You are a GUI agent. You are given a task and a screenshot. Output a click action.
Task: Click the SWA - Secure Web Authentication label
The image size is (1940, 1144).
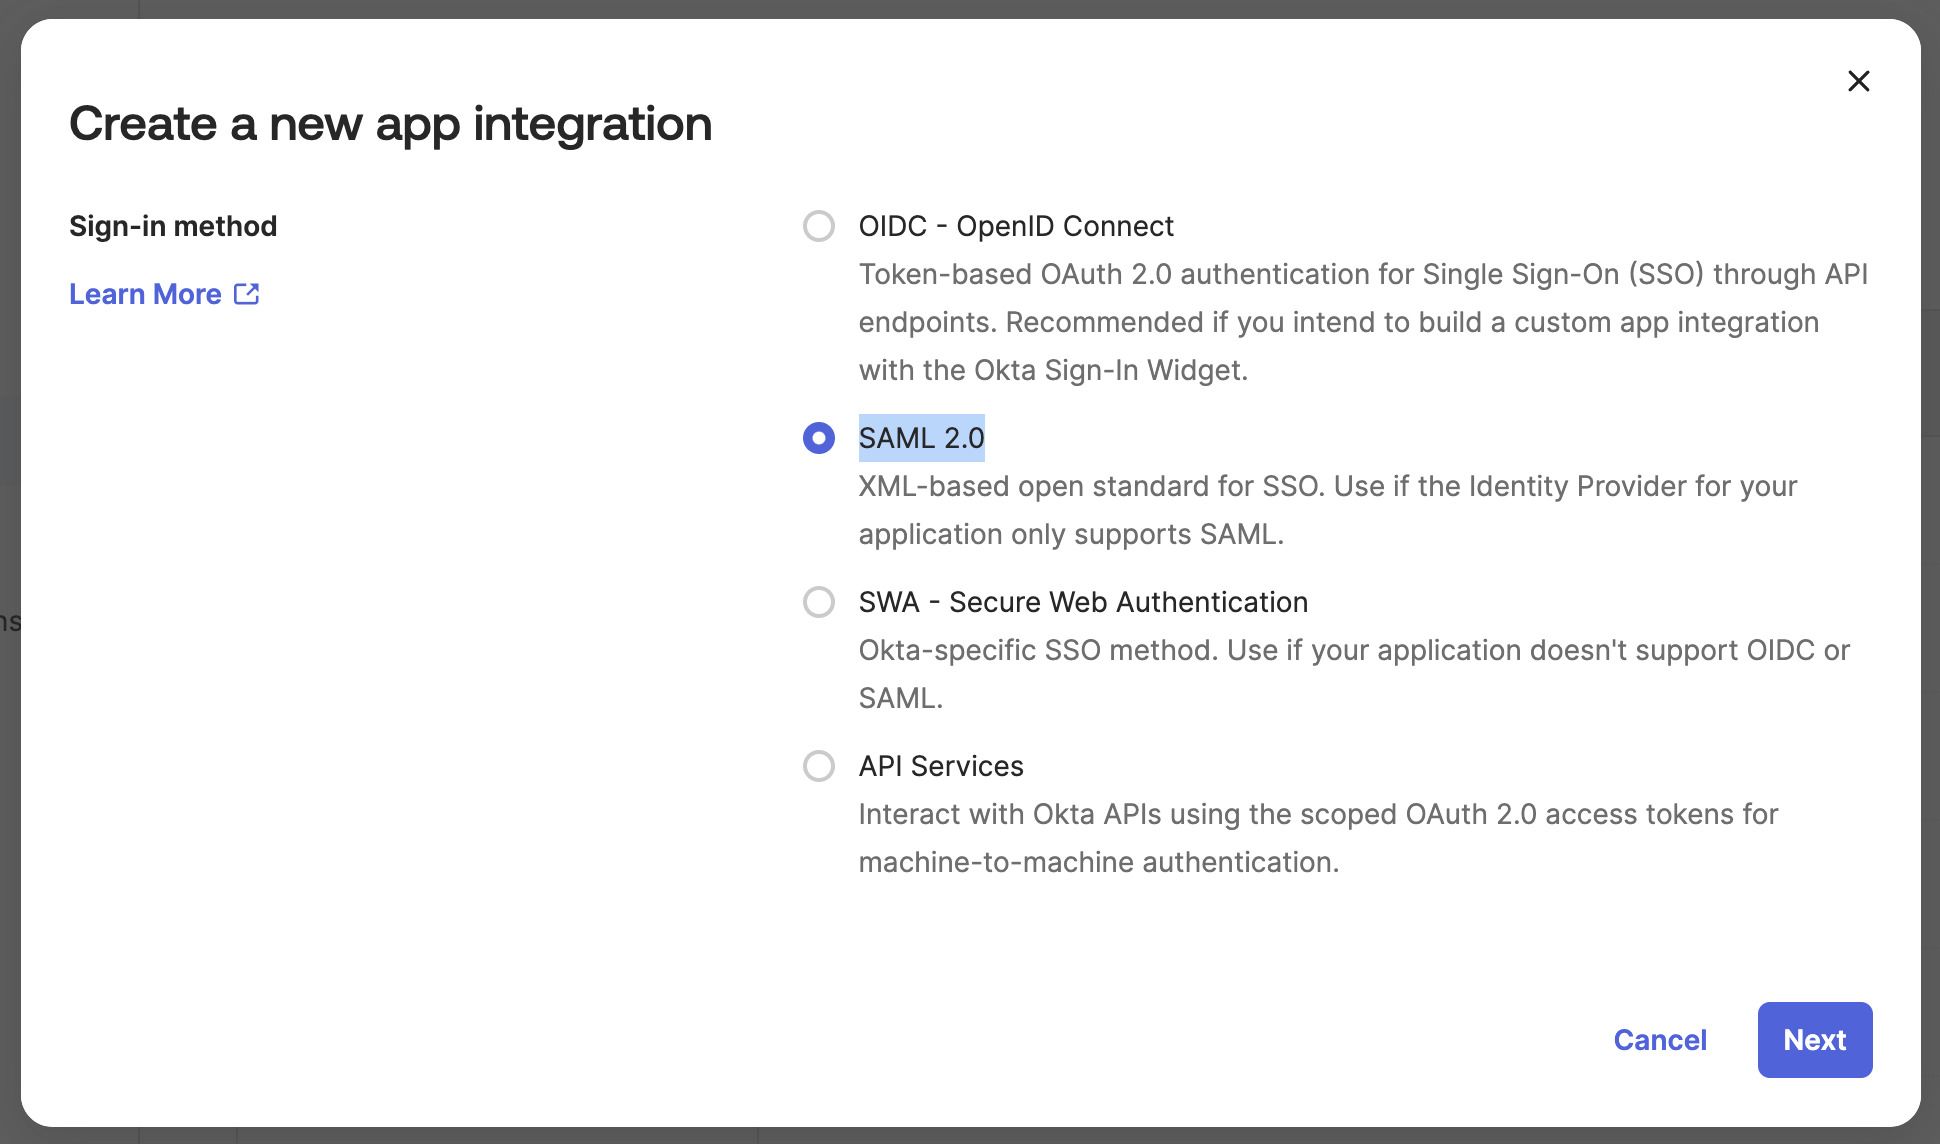point(1083,602)
